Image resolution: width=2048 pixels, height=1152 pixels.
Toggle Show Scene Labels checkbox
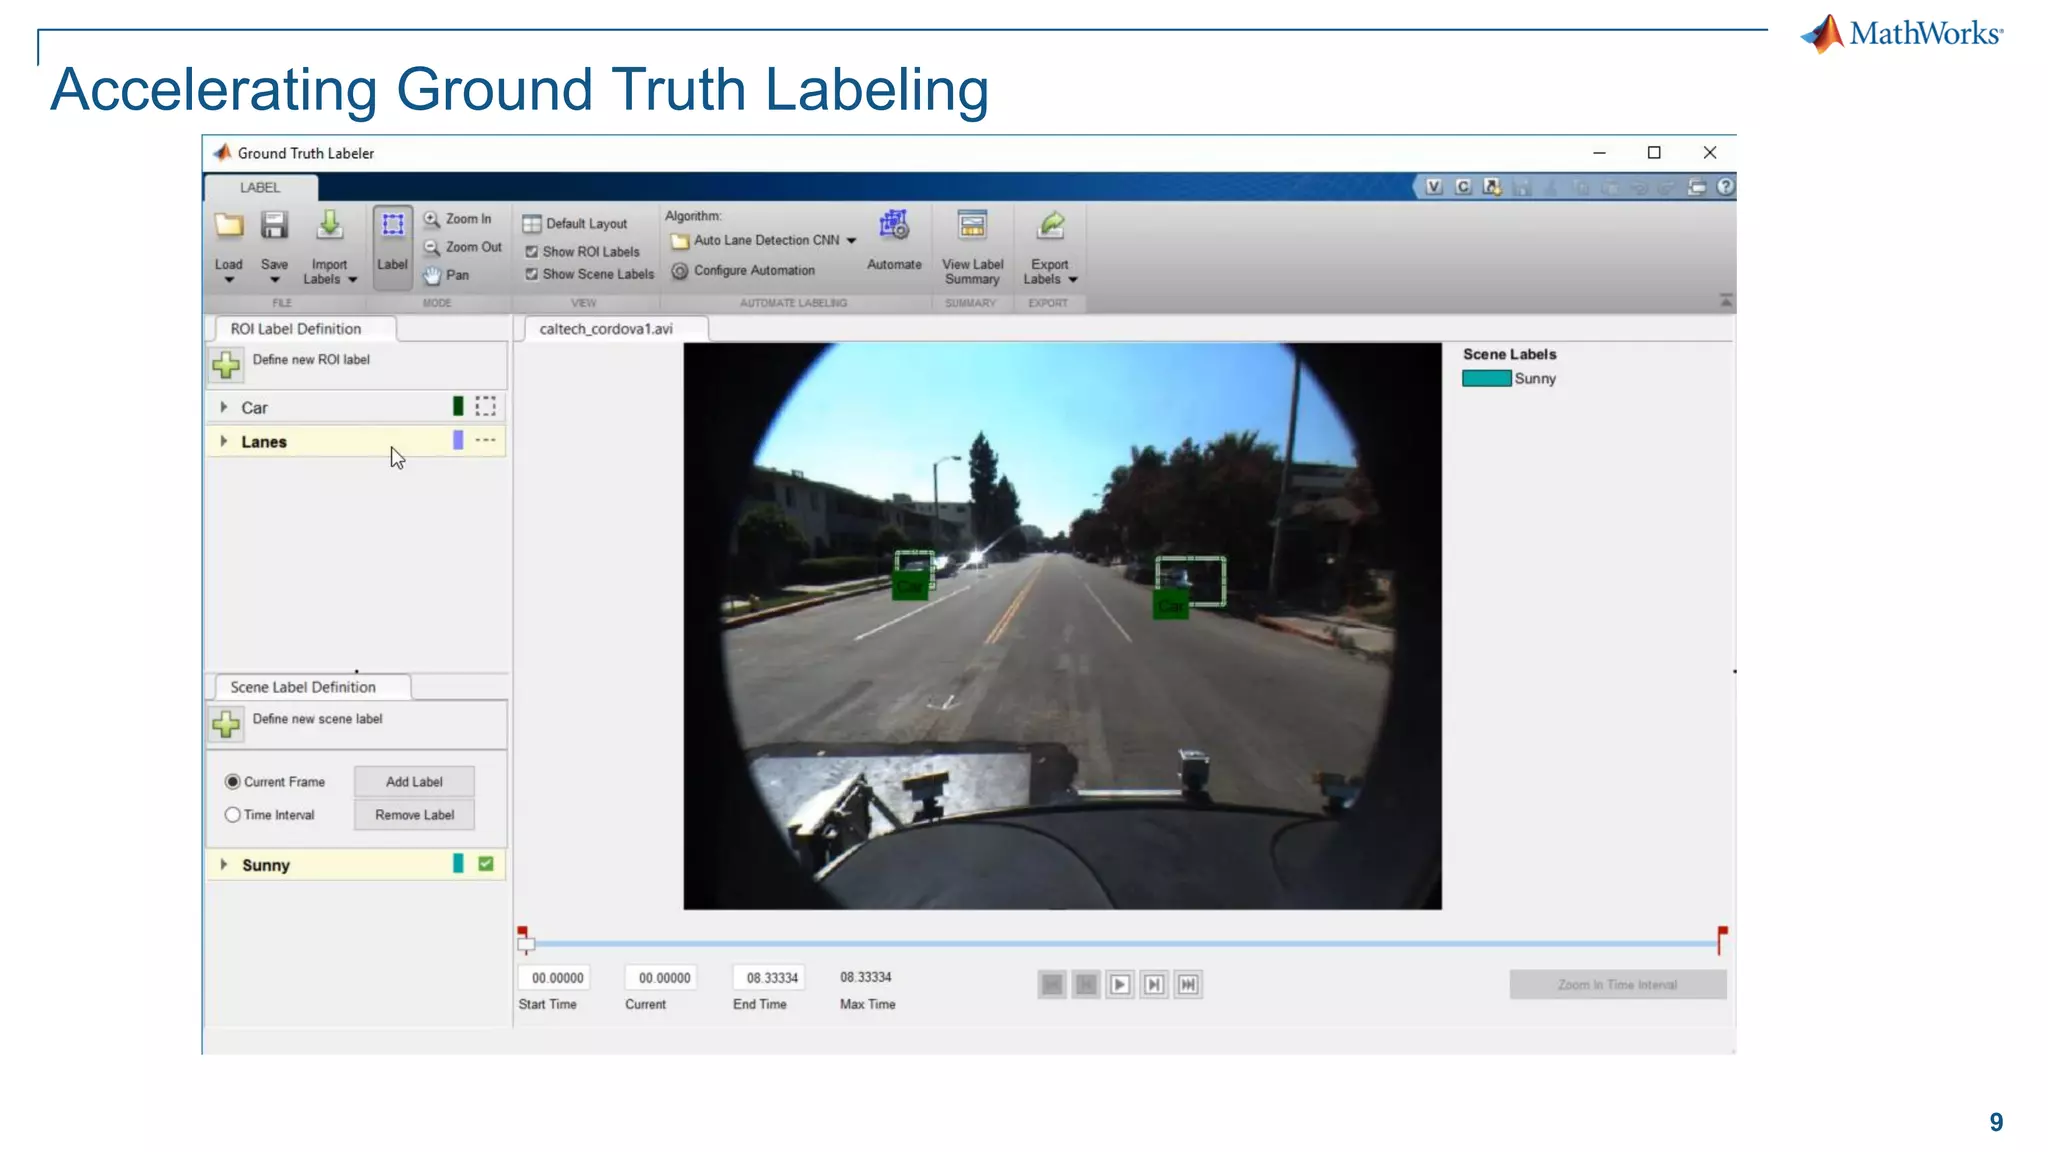click(532, 274)
